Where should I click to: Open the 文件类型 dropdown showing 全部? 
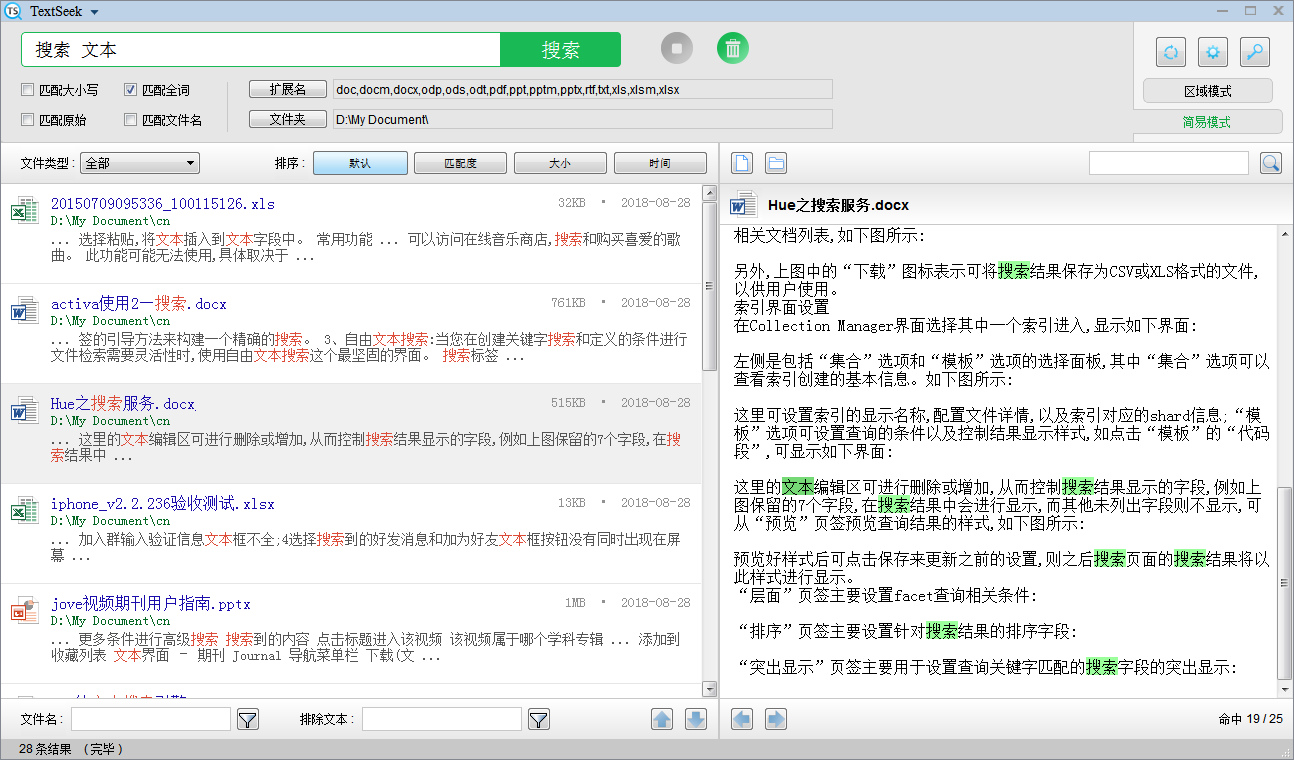pos(140,163)
